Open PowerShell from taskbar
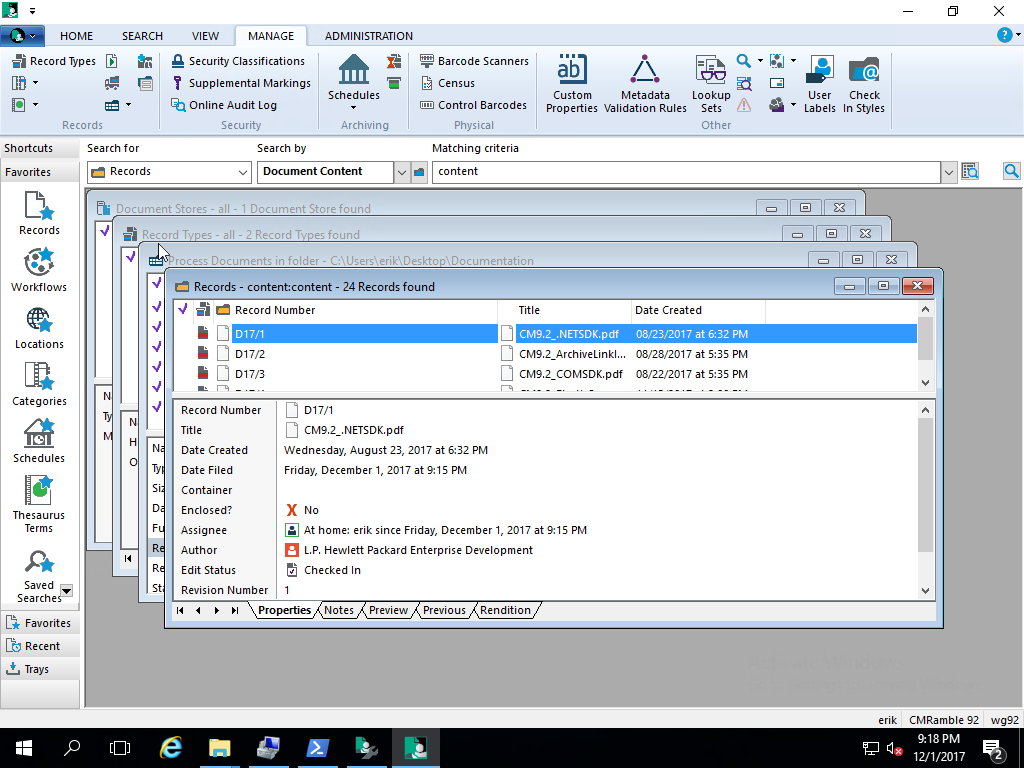Image resolution: width=1024 pixels, height=768 pixels. tap(317, 748)
